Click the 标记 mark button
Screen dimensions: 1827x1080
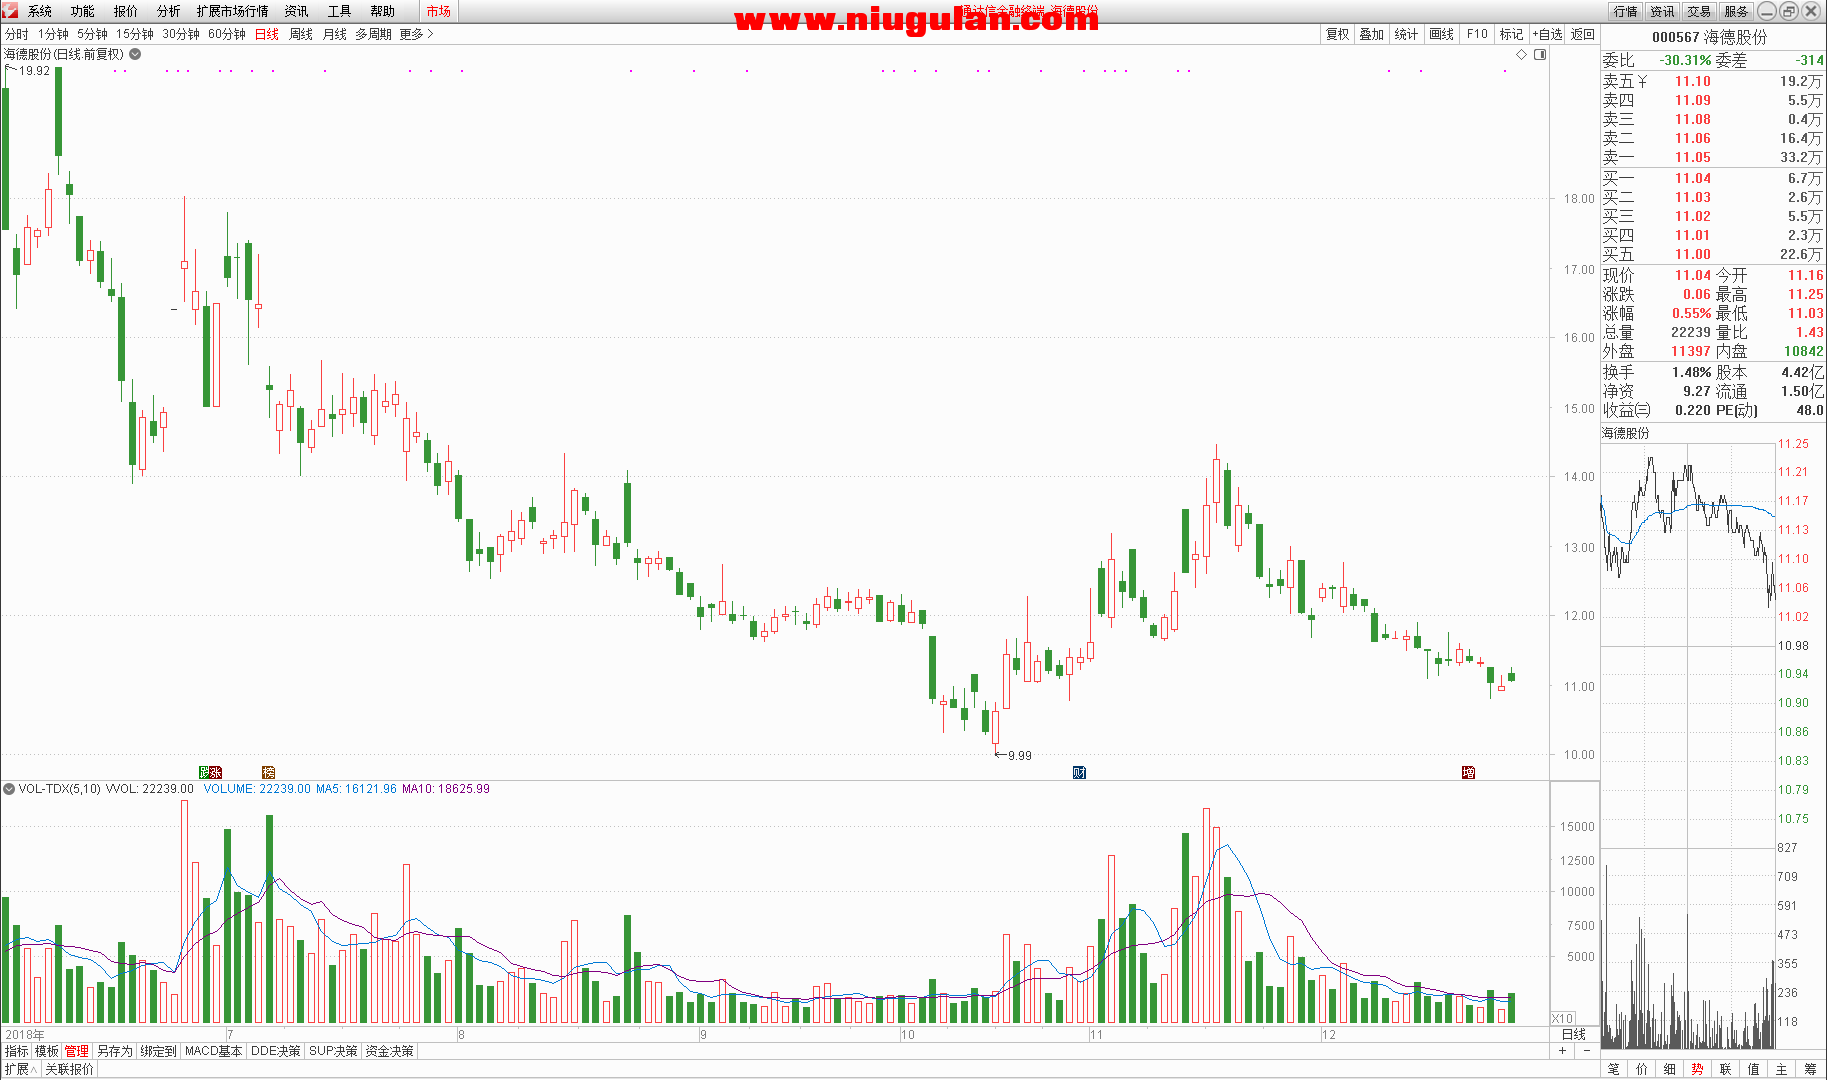pyautogui.click(x=1512, y=34)
